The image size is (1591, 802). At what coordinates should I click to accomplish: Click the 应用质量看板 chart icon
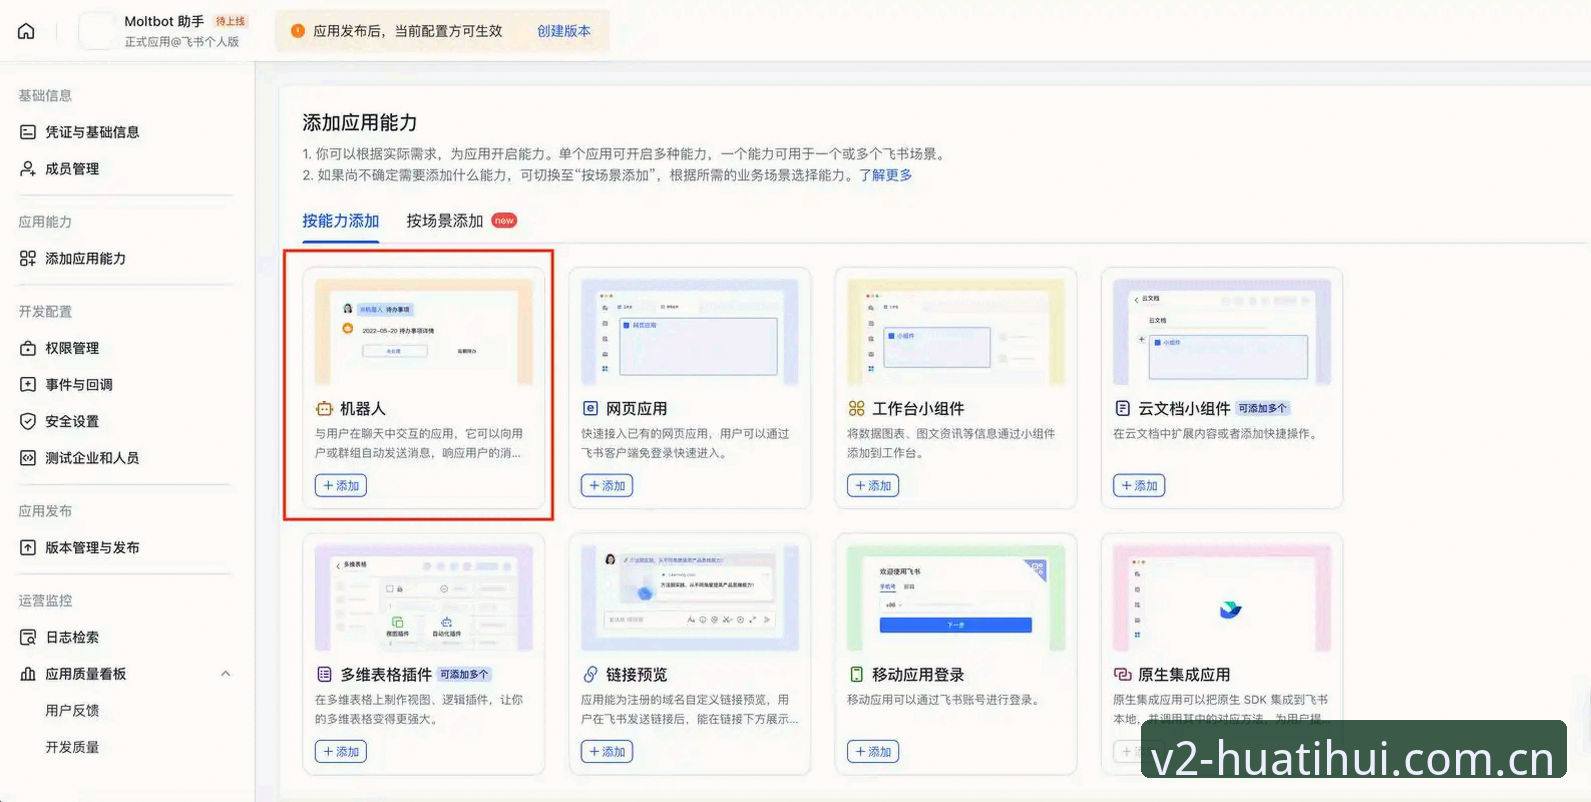[28, 674]
